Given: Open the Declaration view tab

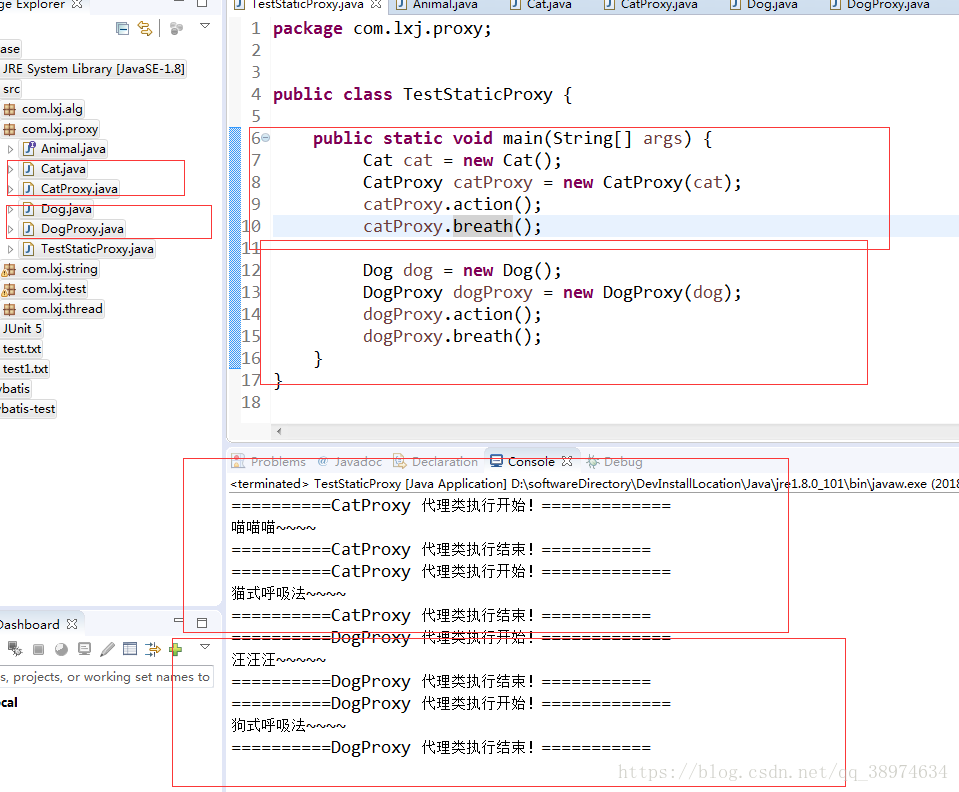Looking at the screenshot, I should click(x=435, y=462).
